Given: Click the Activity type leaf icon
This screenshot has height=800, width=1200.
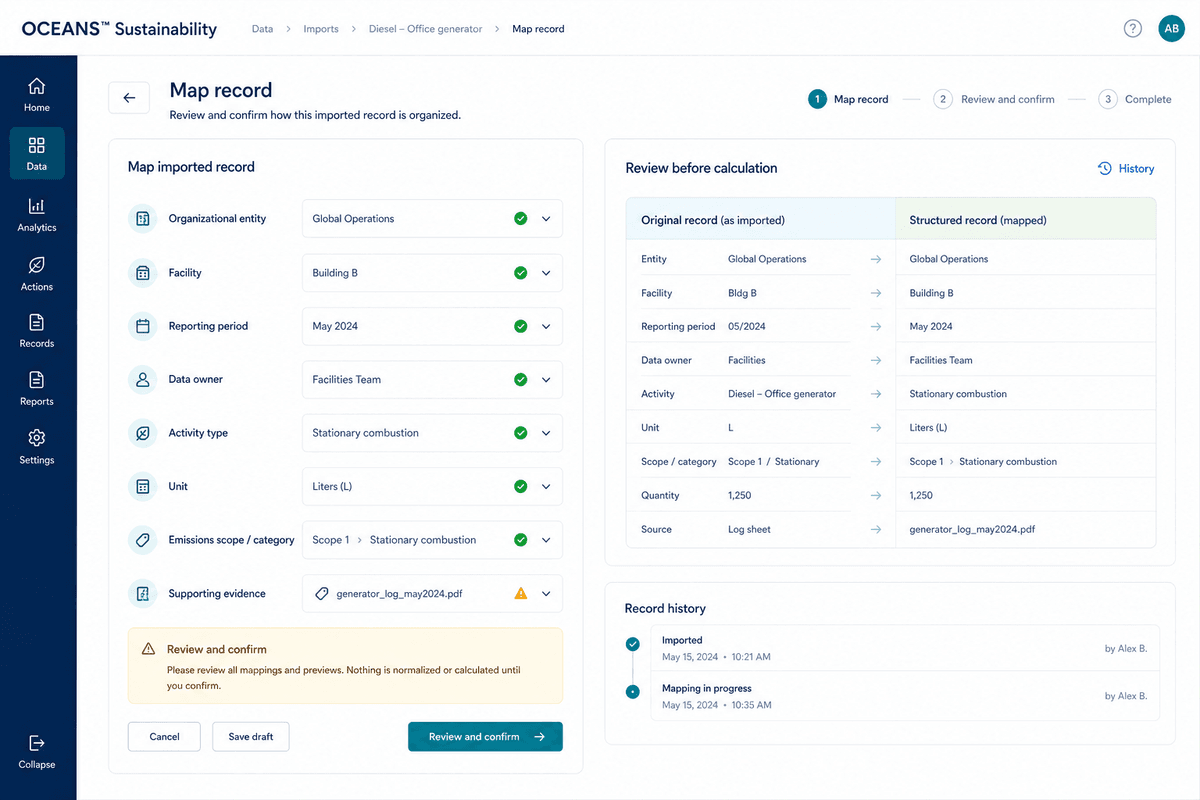Looking at the screenshot, I should click(x=143, y=433).
